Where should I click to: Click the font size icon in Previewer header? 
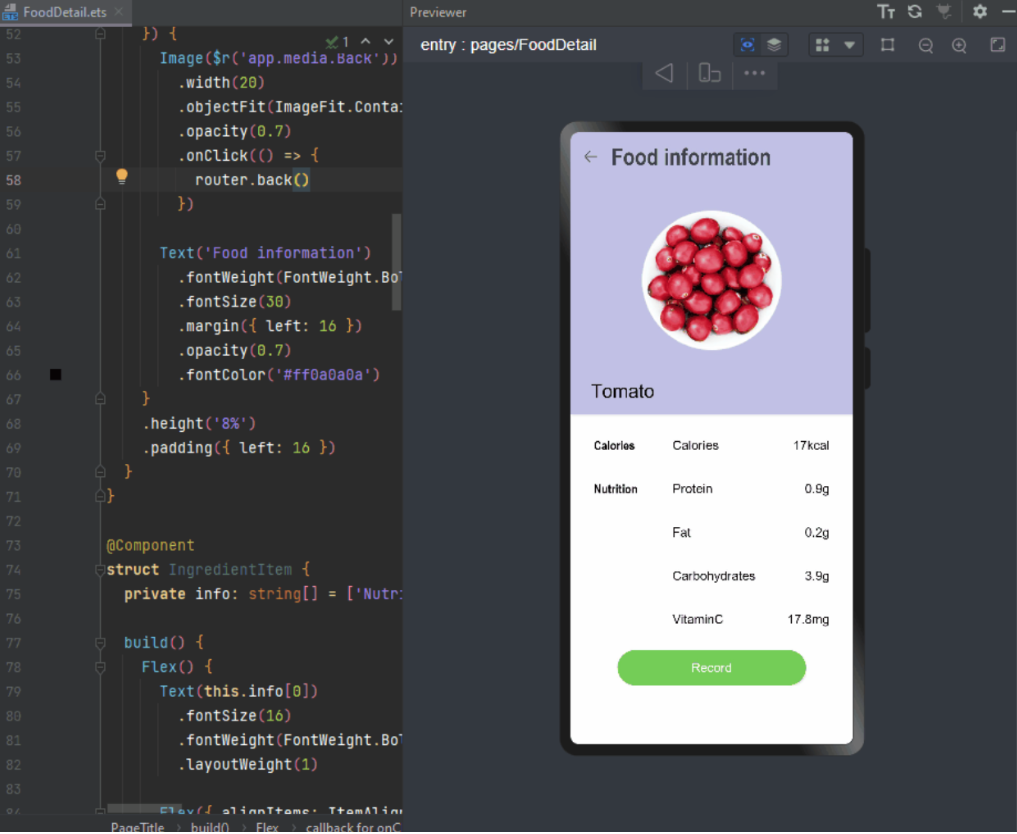886,12
